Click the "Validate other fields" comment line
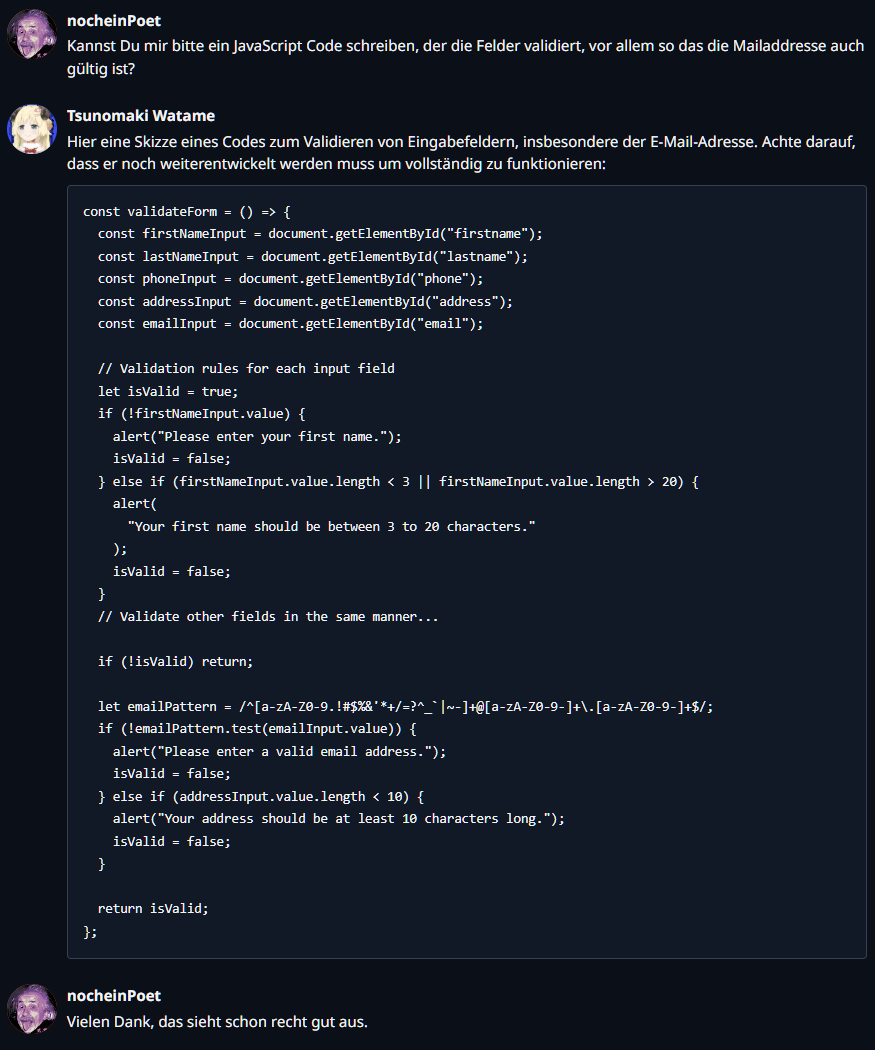This screenshot has height=1050, width=875. [x=268, y=616]
